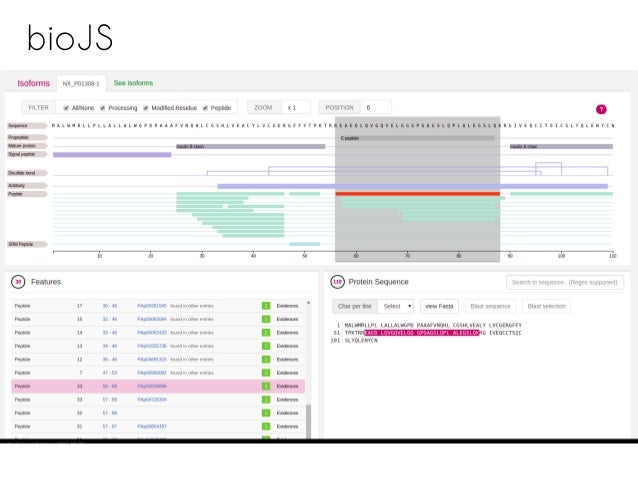Click the Disulfide bond track label

tap(27, 173)
